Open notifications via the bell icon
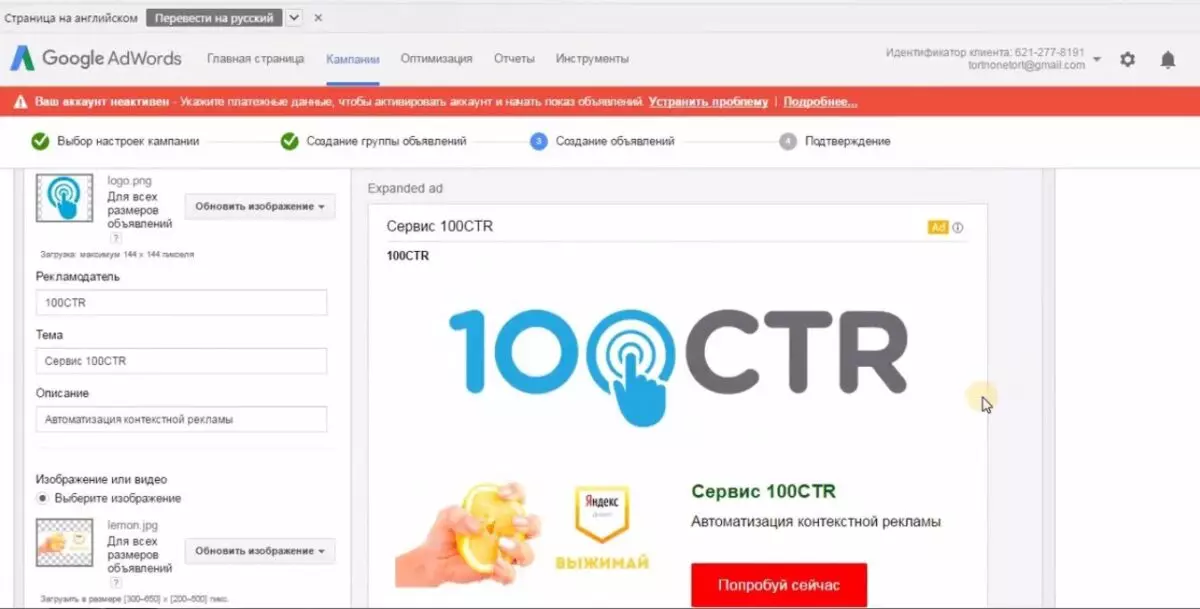This screenshot has height=609, width=1200. (1167, 59)
